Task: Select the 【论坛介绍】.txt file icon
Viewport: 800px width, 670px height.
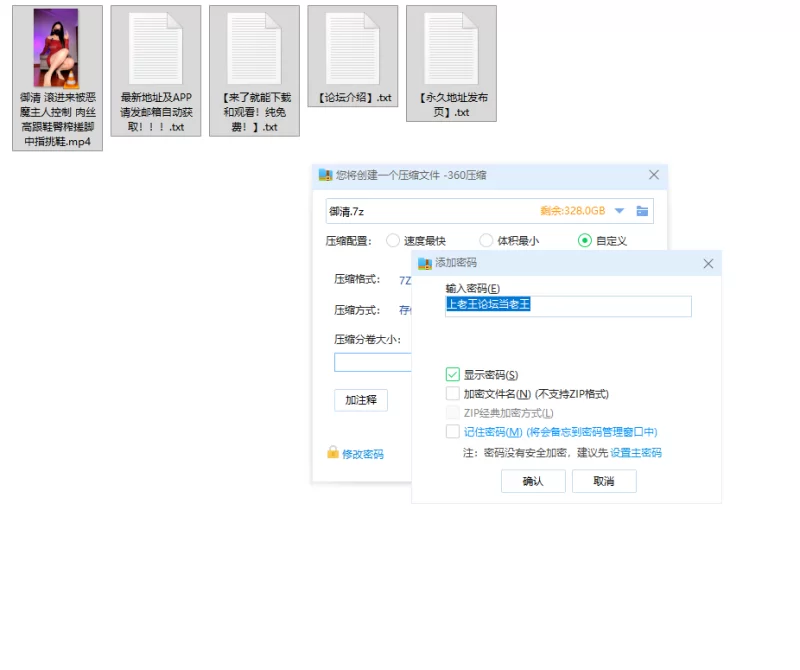Action: click(x=353, y=48)
